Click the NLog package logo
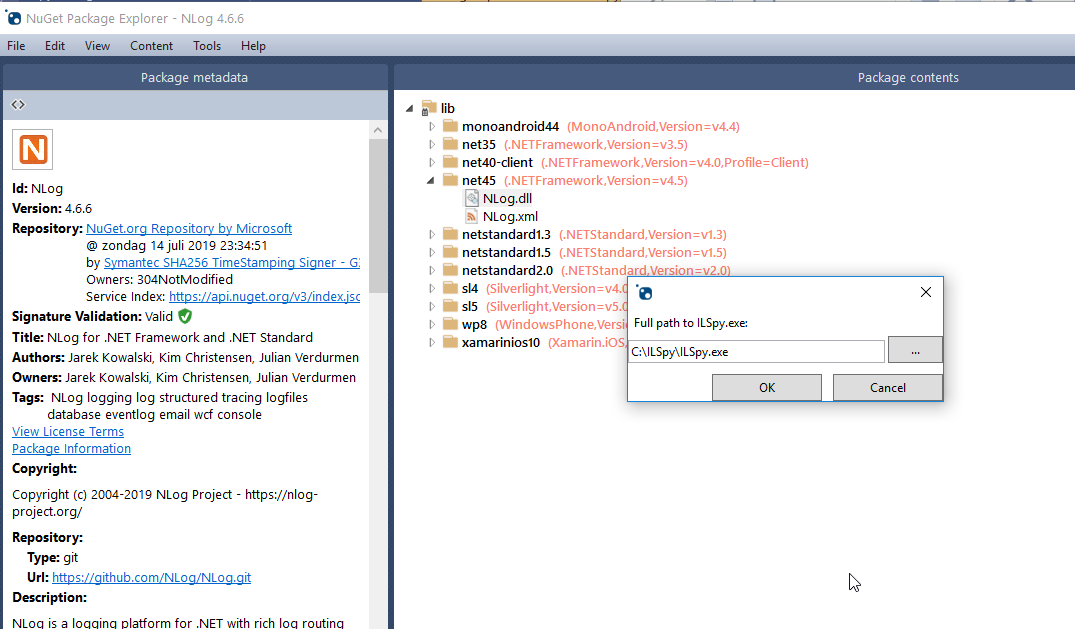This screenshot has width=1075, height=629. [32, 150]
